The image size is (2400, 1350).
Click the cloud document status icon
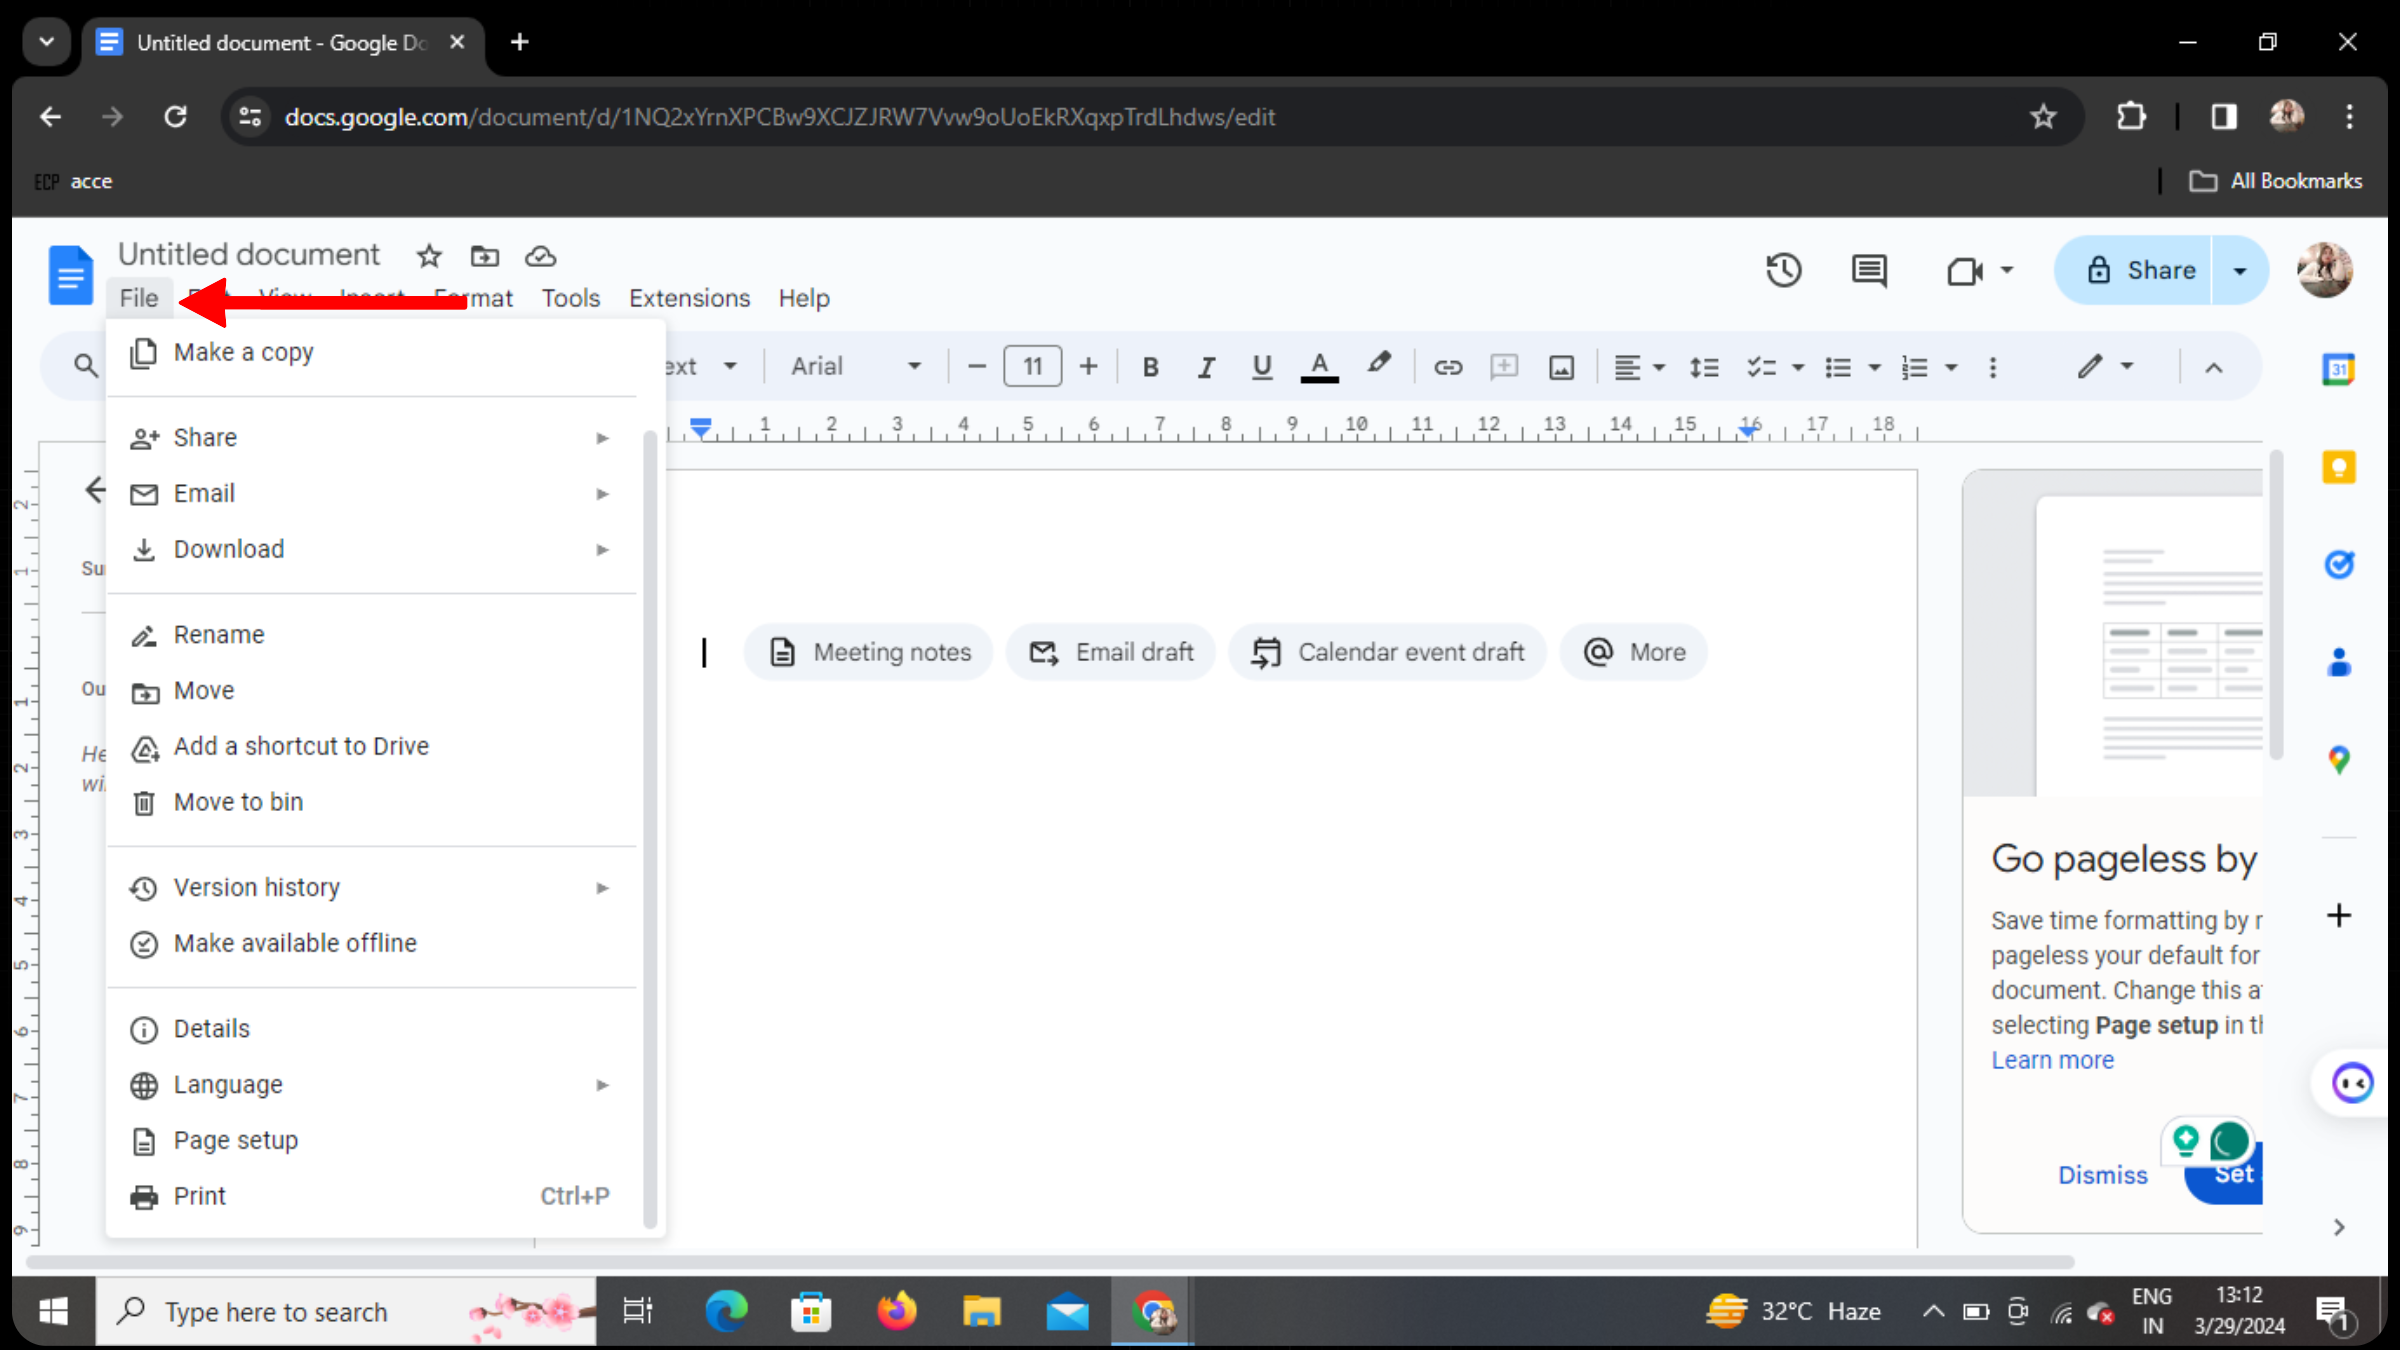tap(541, 257)
